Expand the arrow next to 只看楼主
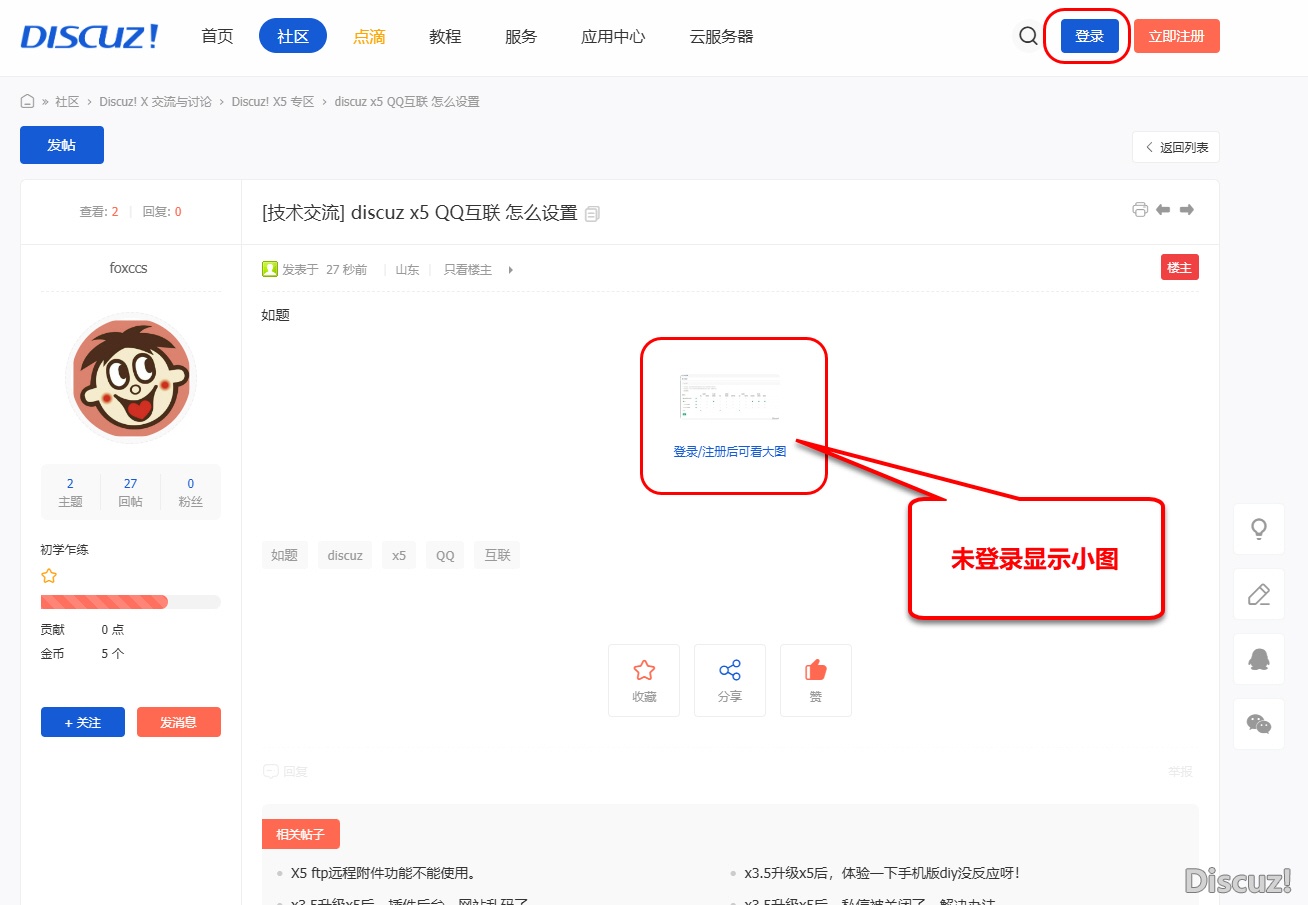Viewport: 1308px width, 905px height. coord(511,270)
